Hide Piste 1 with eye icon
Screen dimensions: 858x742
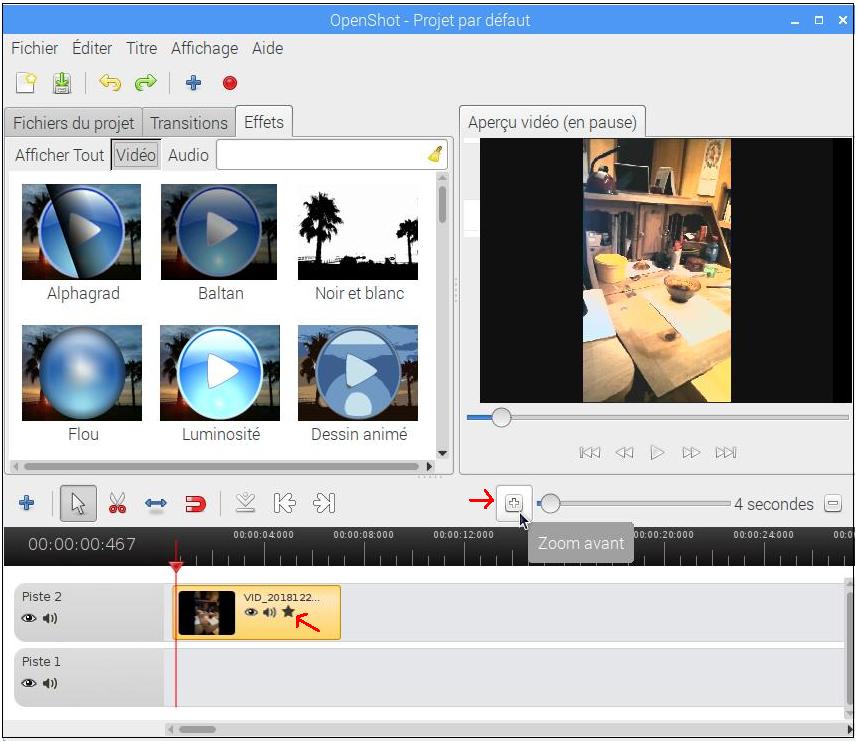pos(29,683)
